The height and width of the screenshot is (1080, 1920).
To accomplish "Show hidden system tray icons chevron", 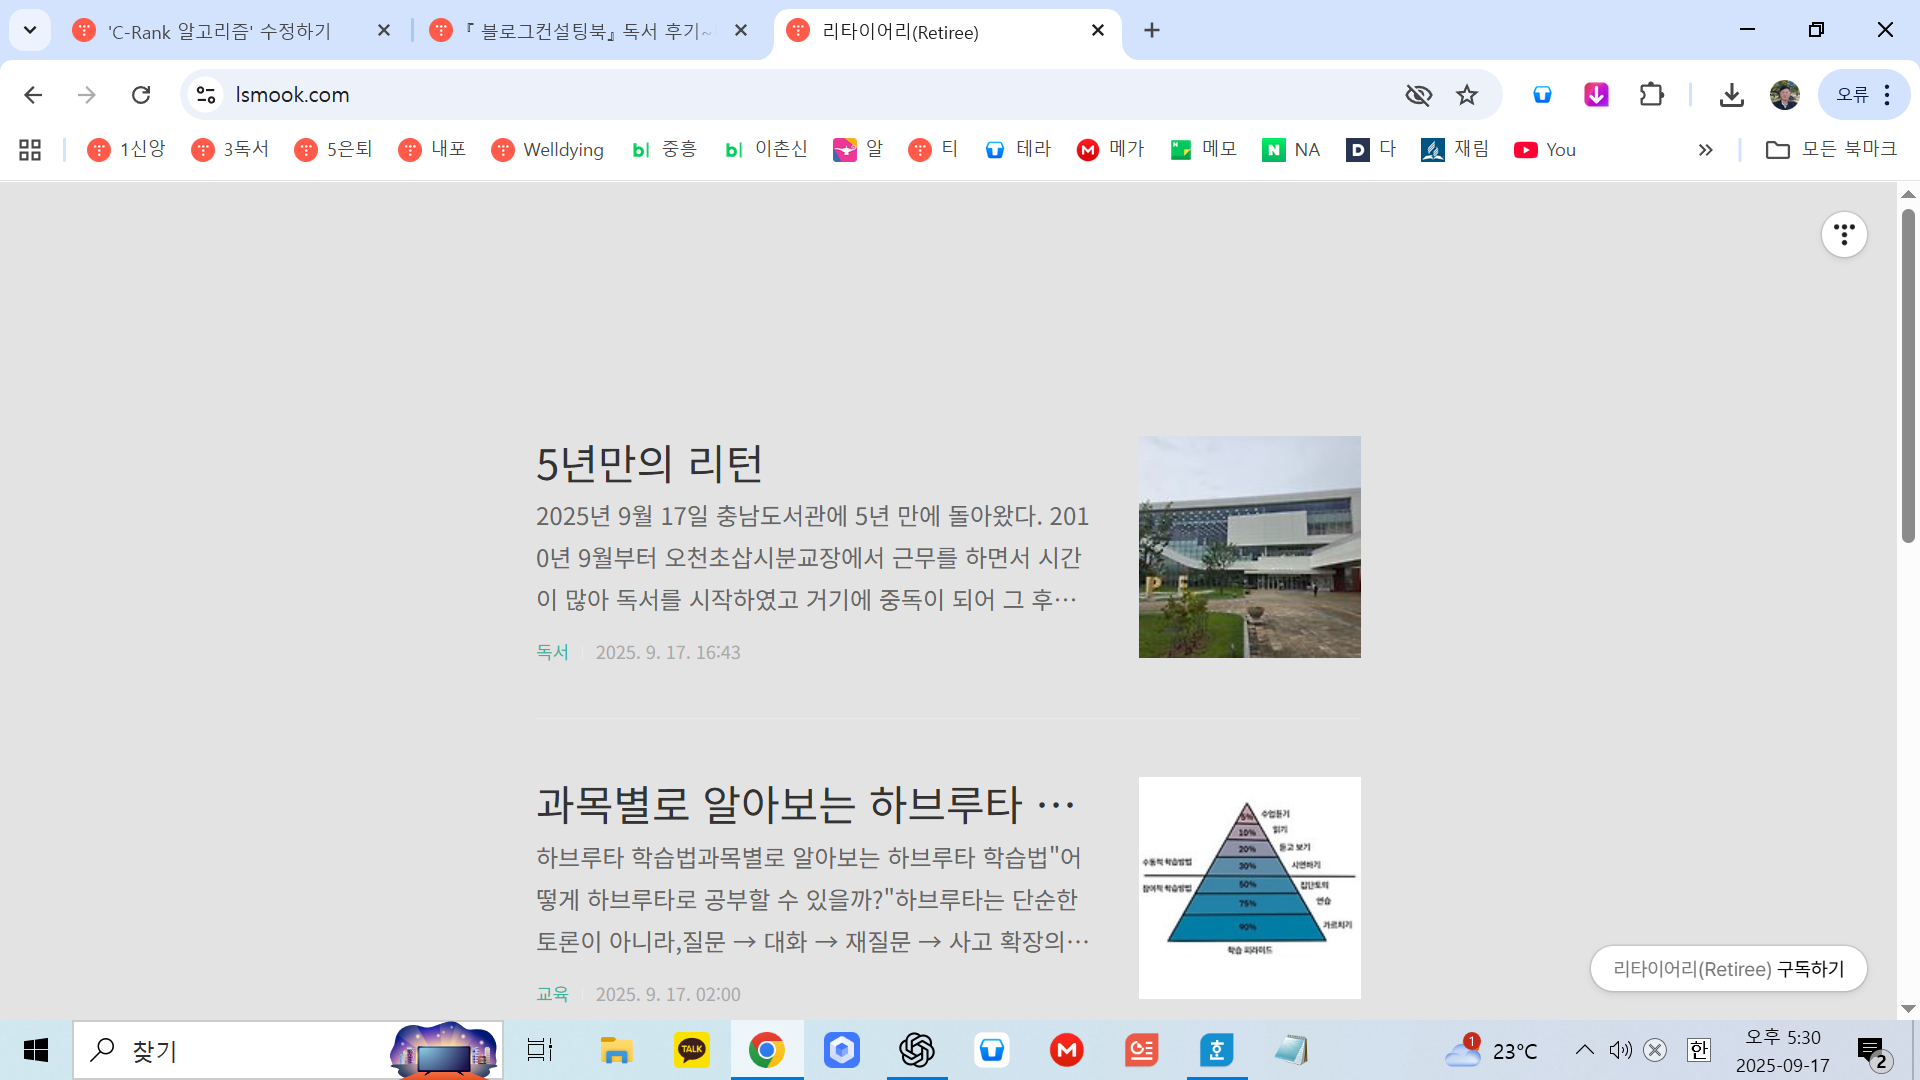I will pyautogui.click(x=1585, y=1050).
